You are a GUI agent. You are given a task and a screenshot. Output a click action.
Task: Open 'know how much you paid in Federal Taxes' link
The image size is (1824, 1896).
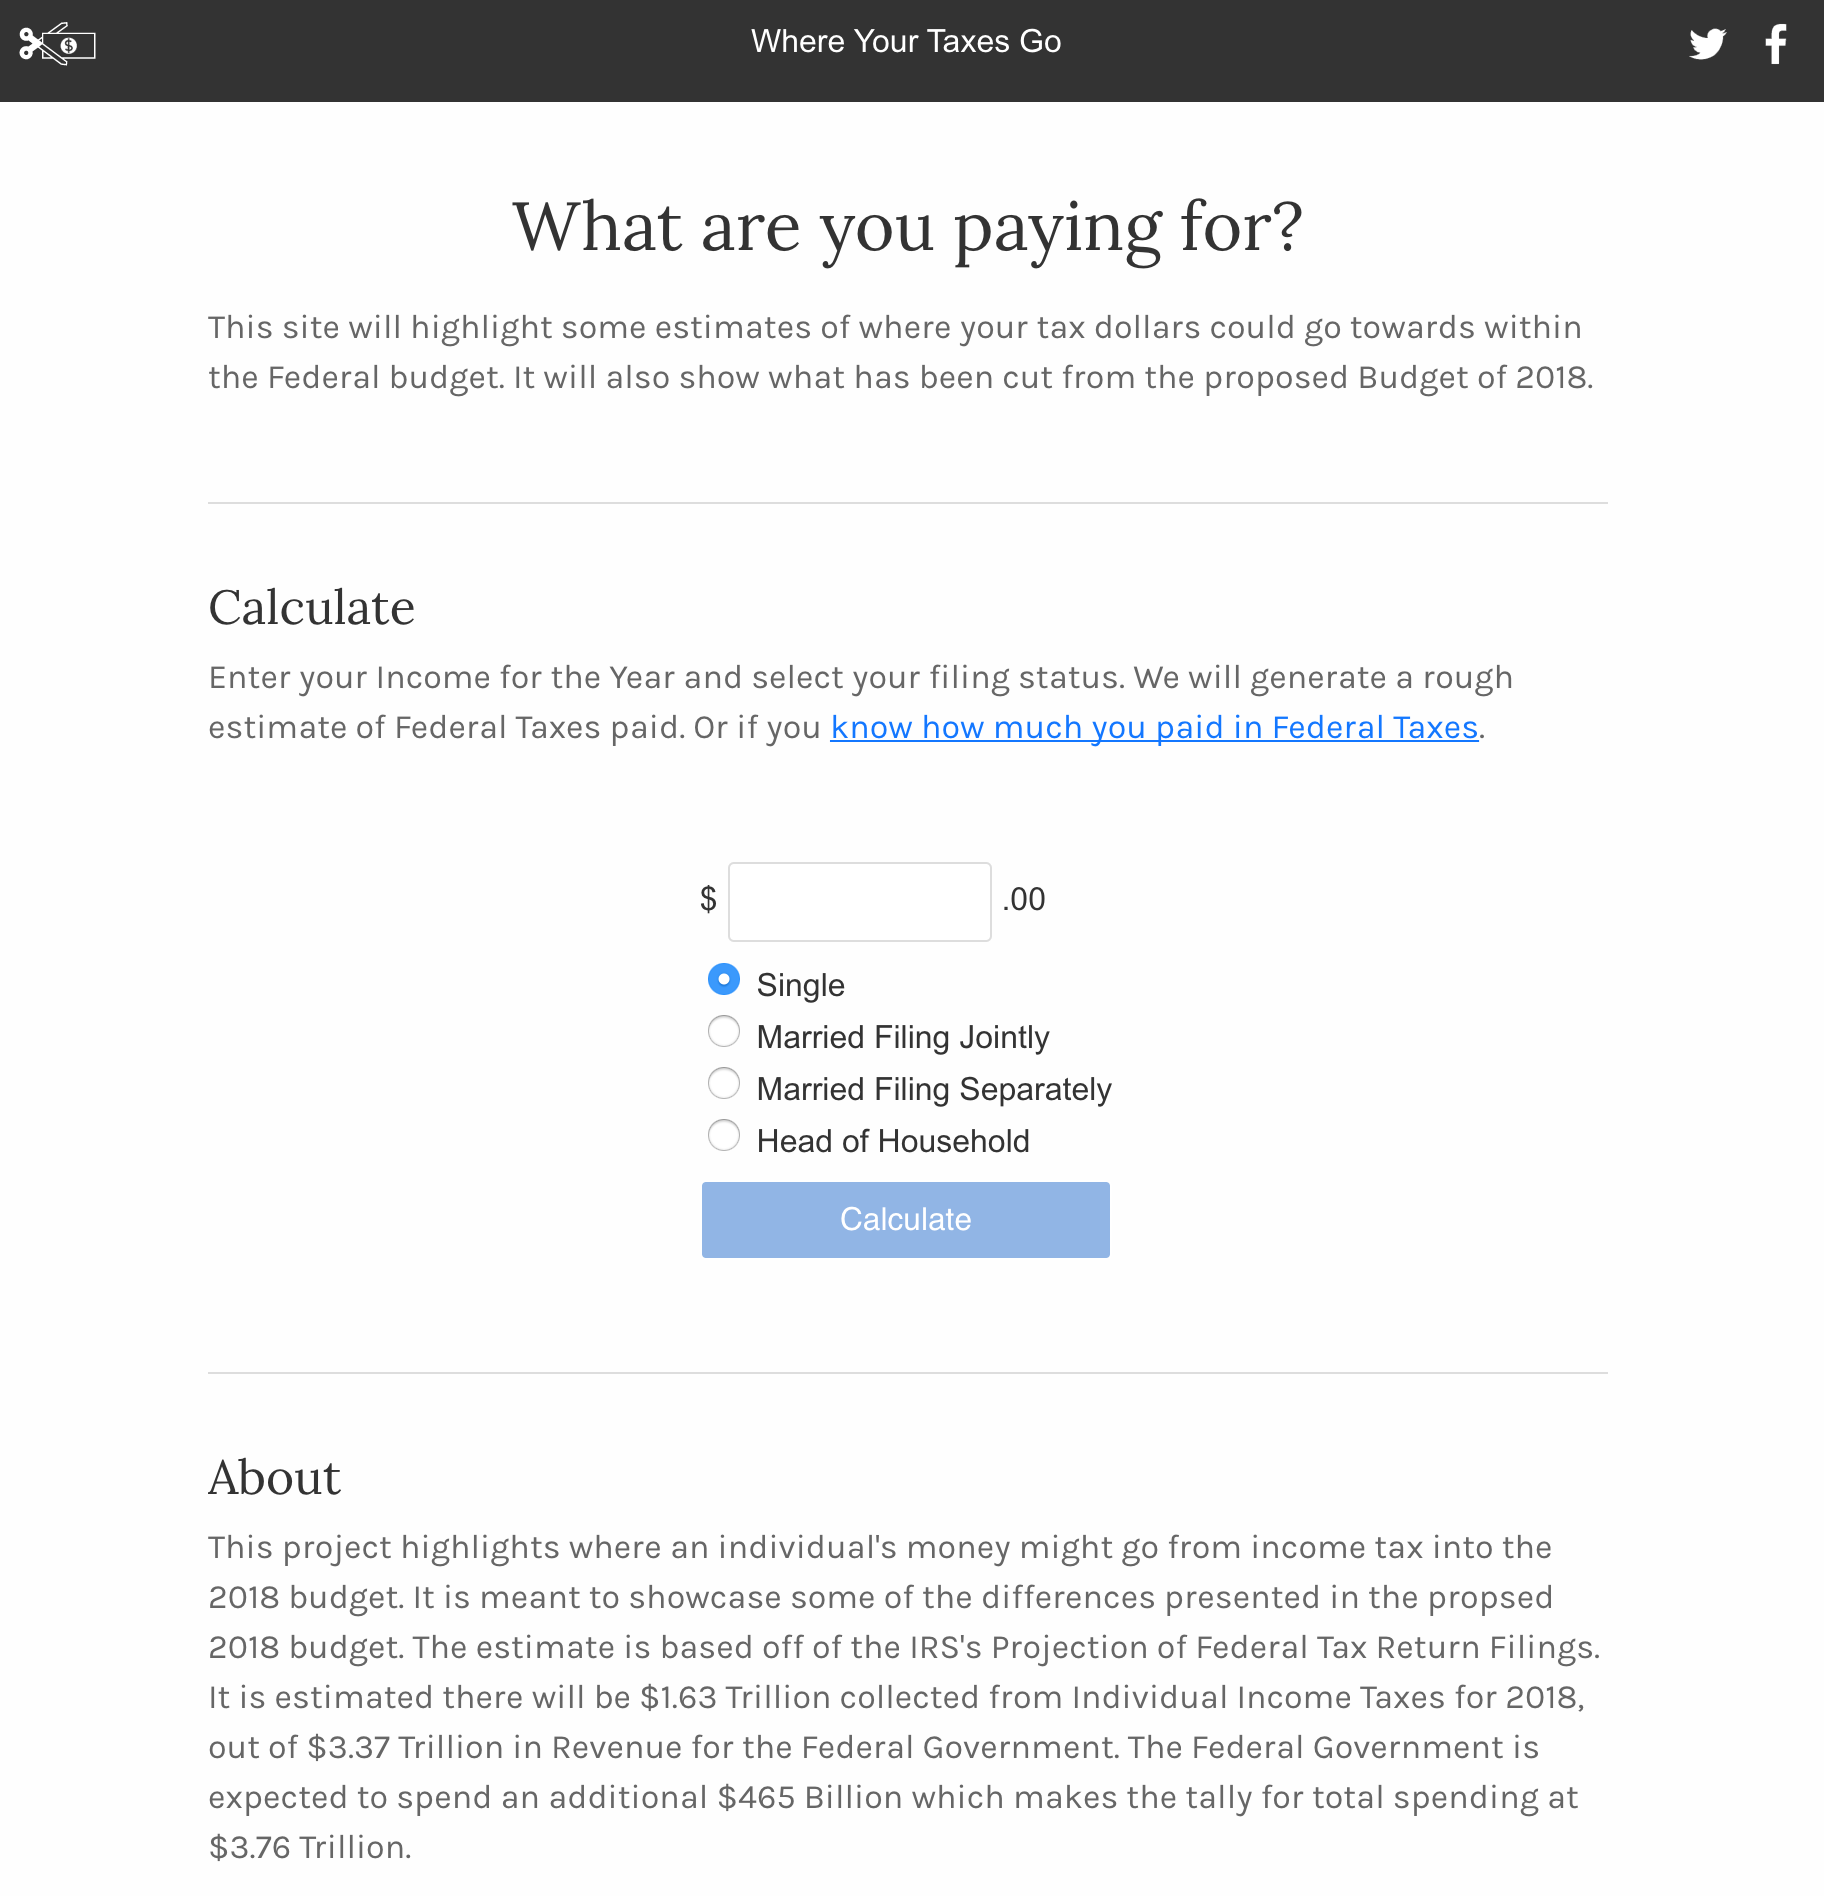[1153, 727]
